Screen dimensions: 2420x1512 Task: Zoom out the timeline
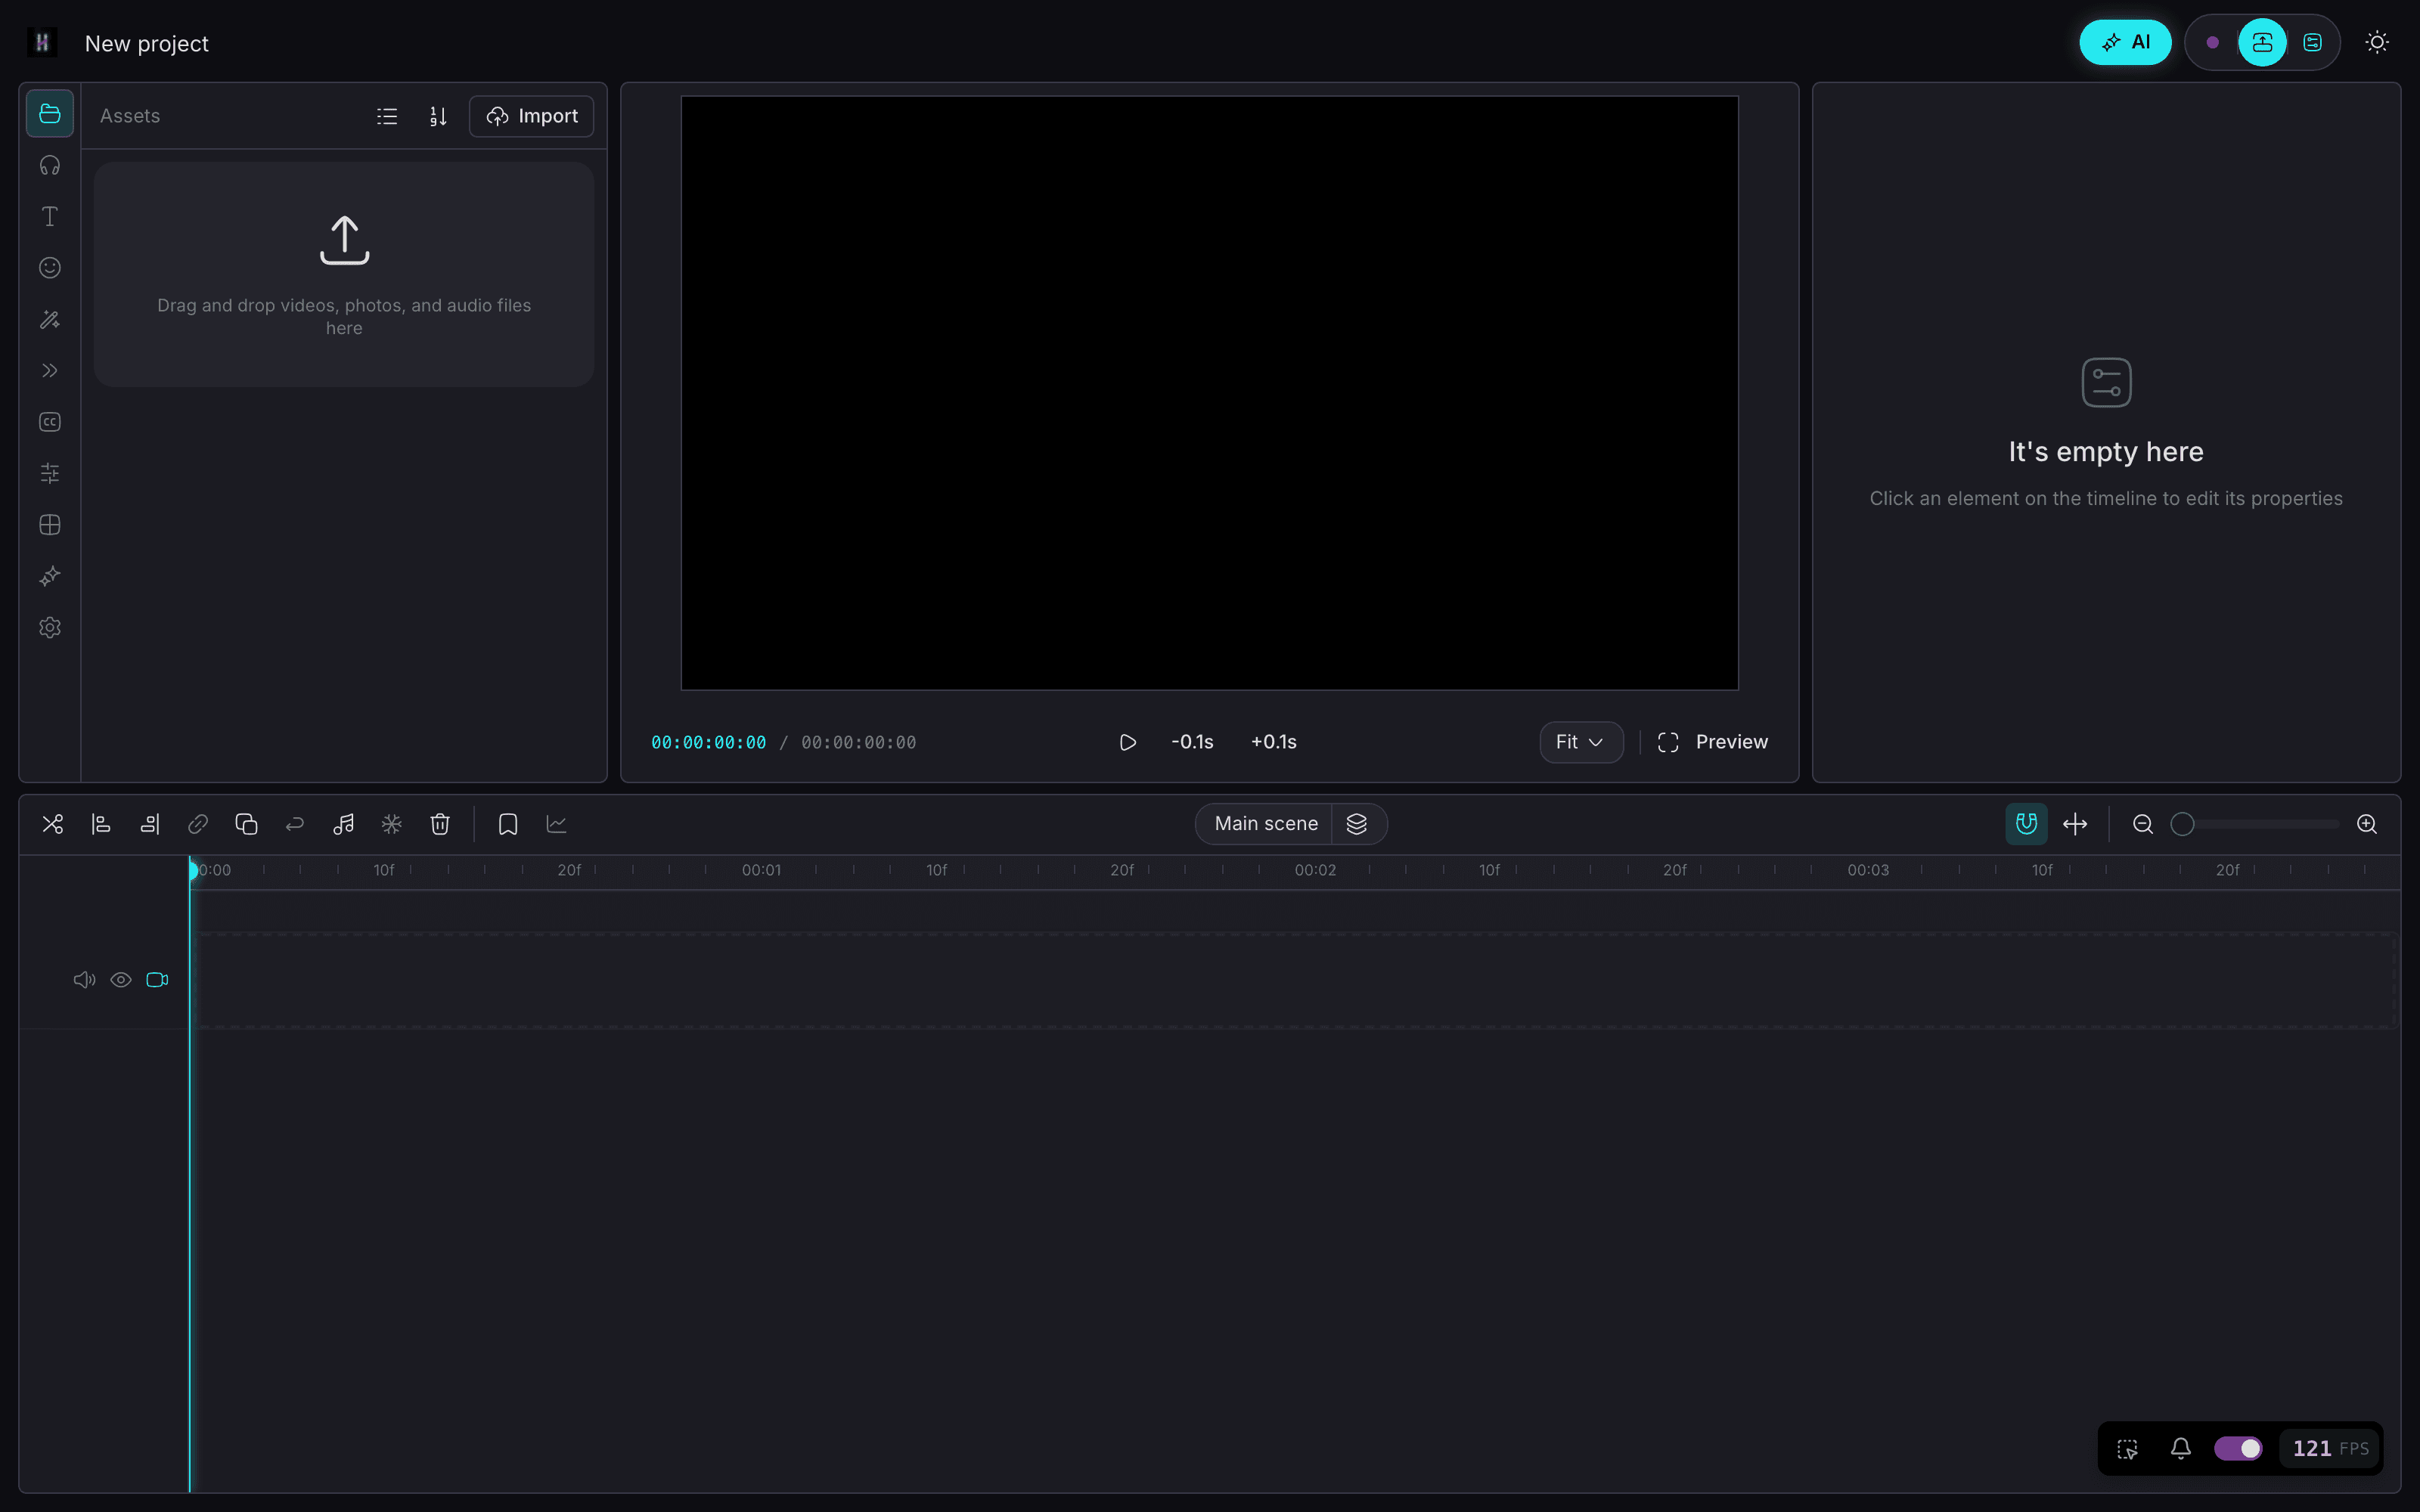coord(2142,824)
